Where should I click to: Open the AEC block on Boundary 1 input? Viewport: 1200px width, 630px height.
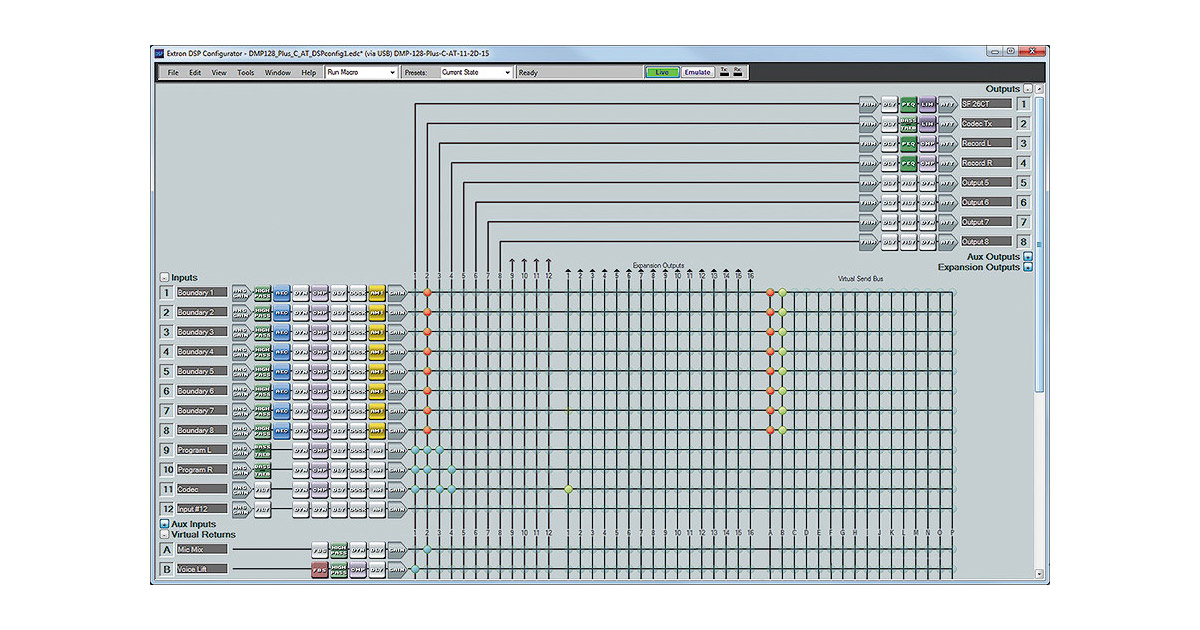pos(281,293)
